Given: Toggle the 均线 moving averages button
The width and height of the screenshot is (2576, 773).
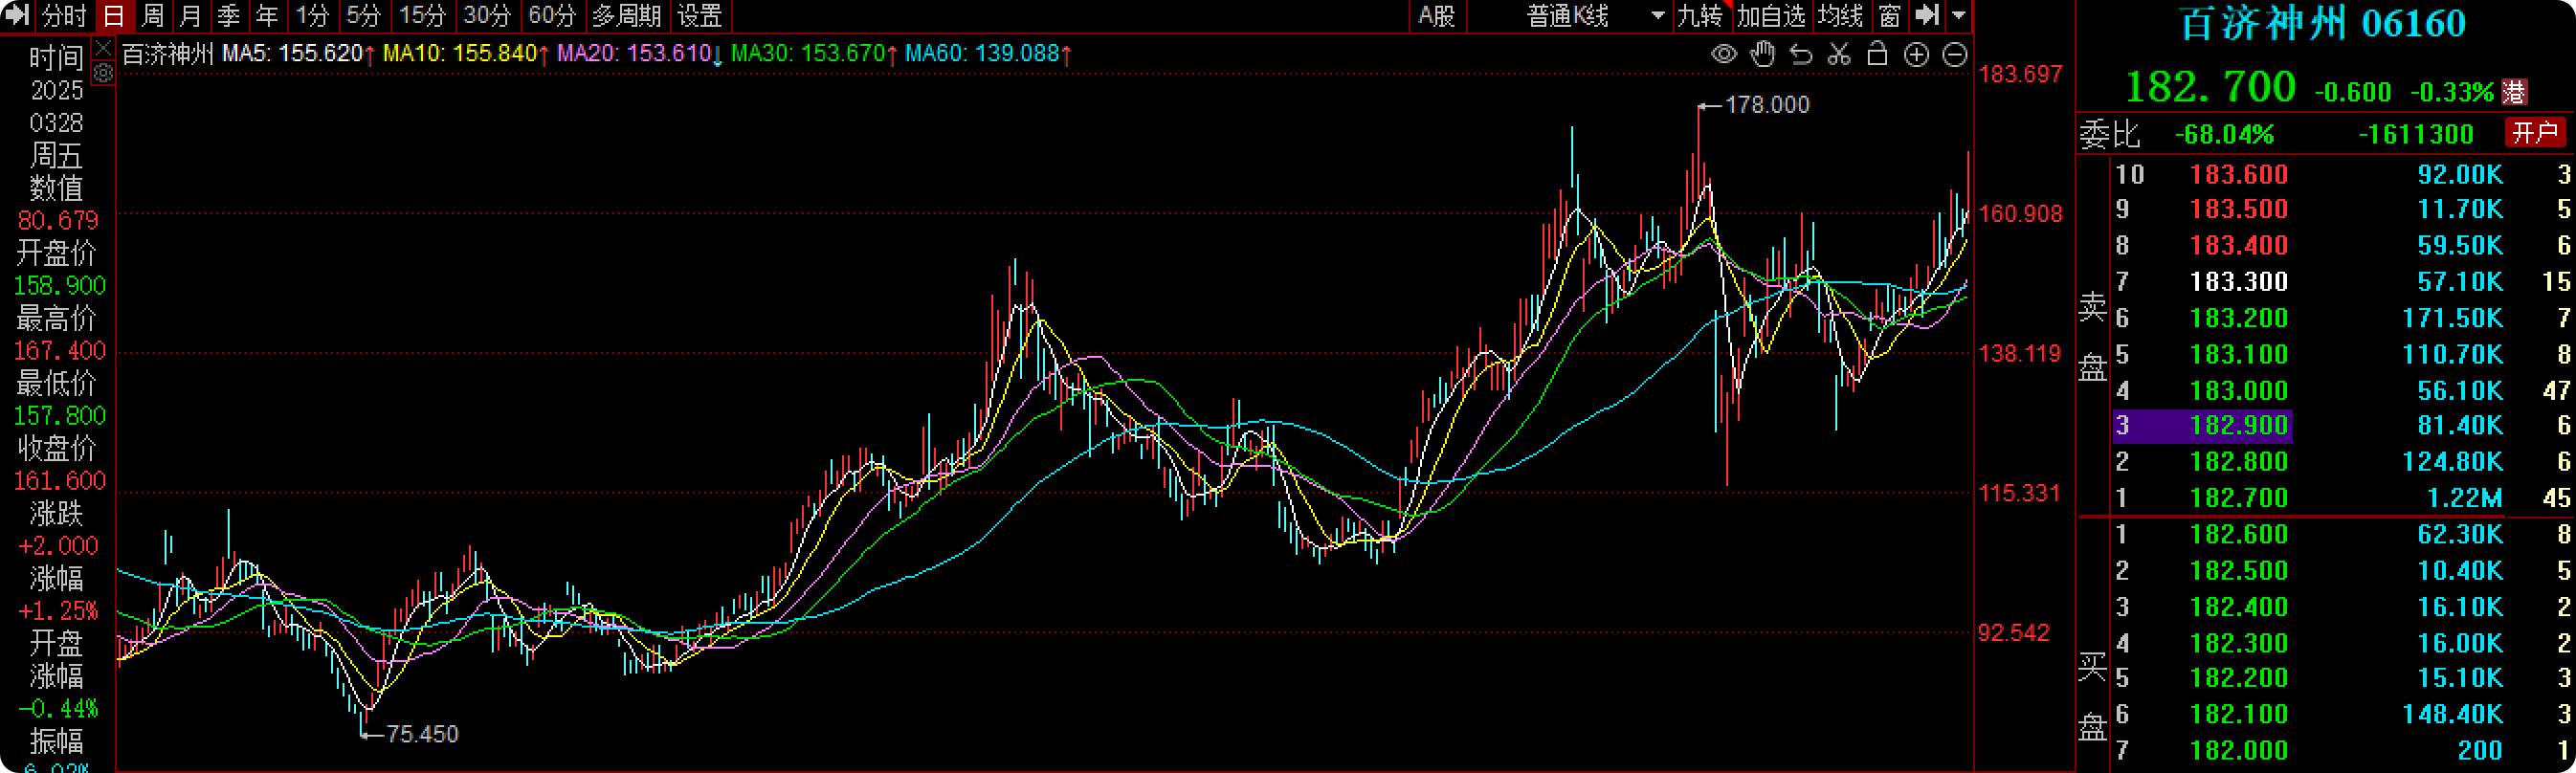Looking at the screenshot, I should point(1840,16).
